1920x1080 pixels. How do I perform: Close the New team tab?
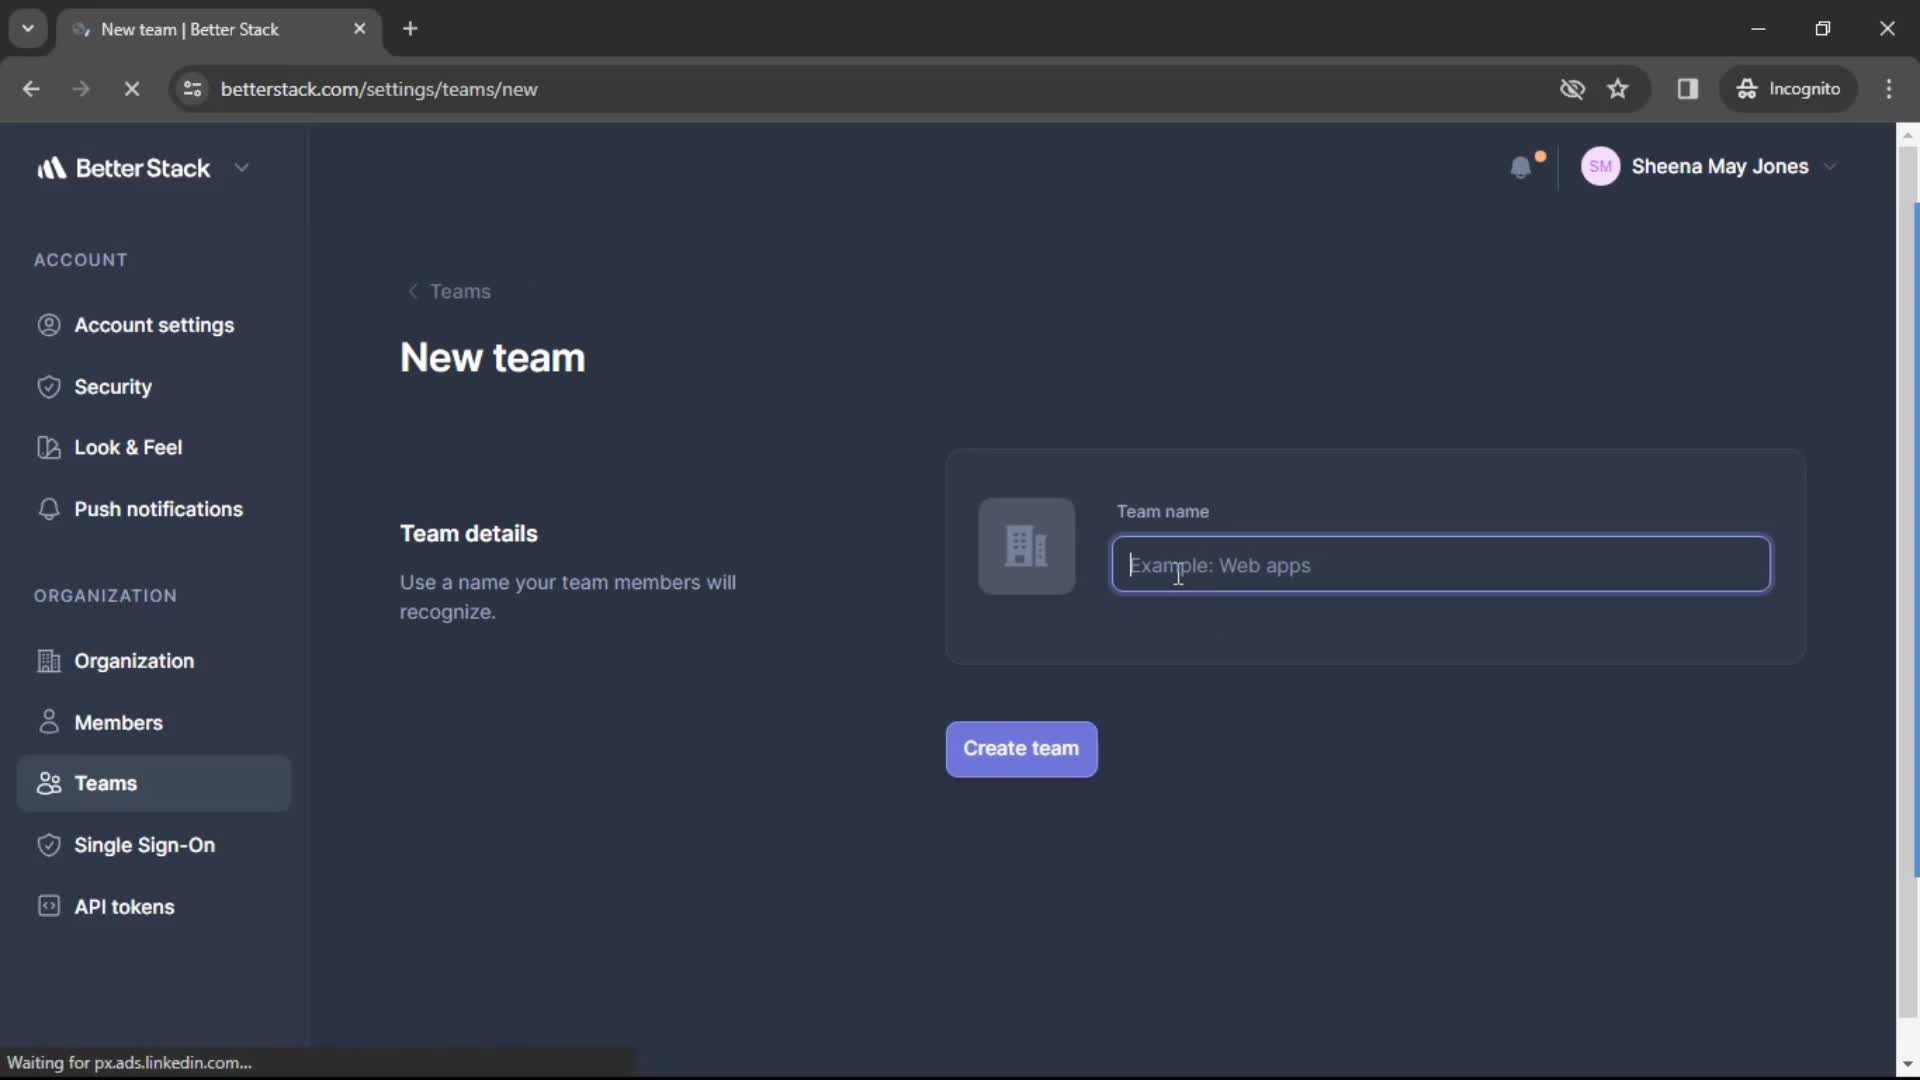pyautogui.click(x=360, y=29)
